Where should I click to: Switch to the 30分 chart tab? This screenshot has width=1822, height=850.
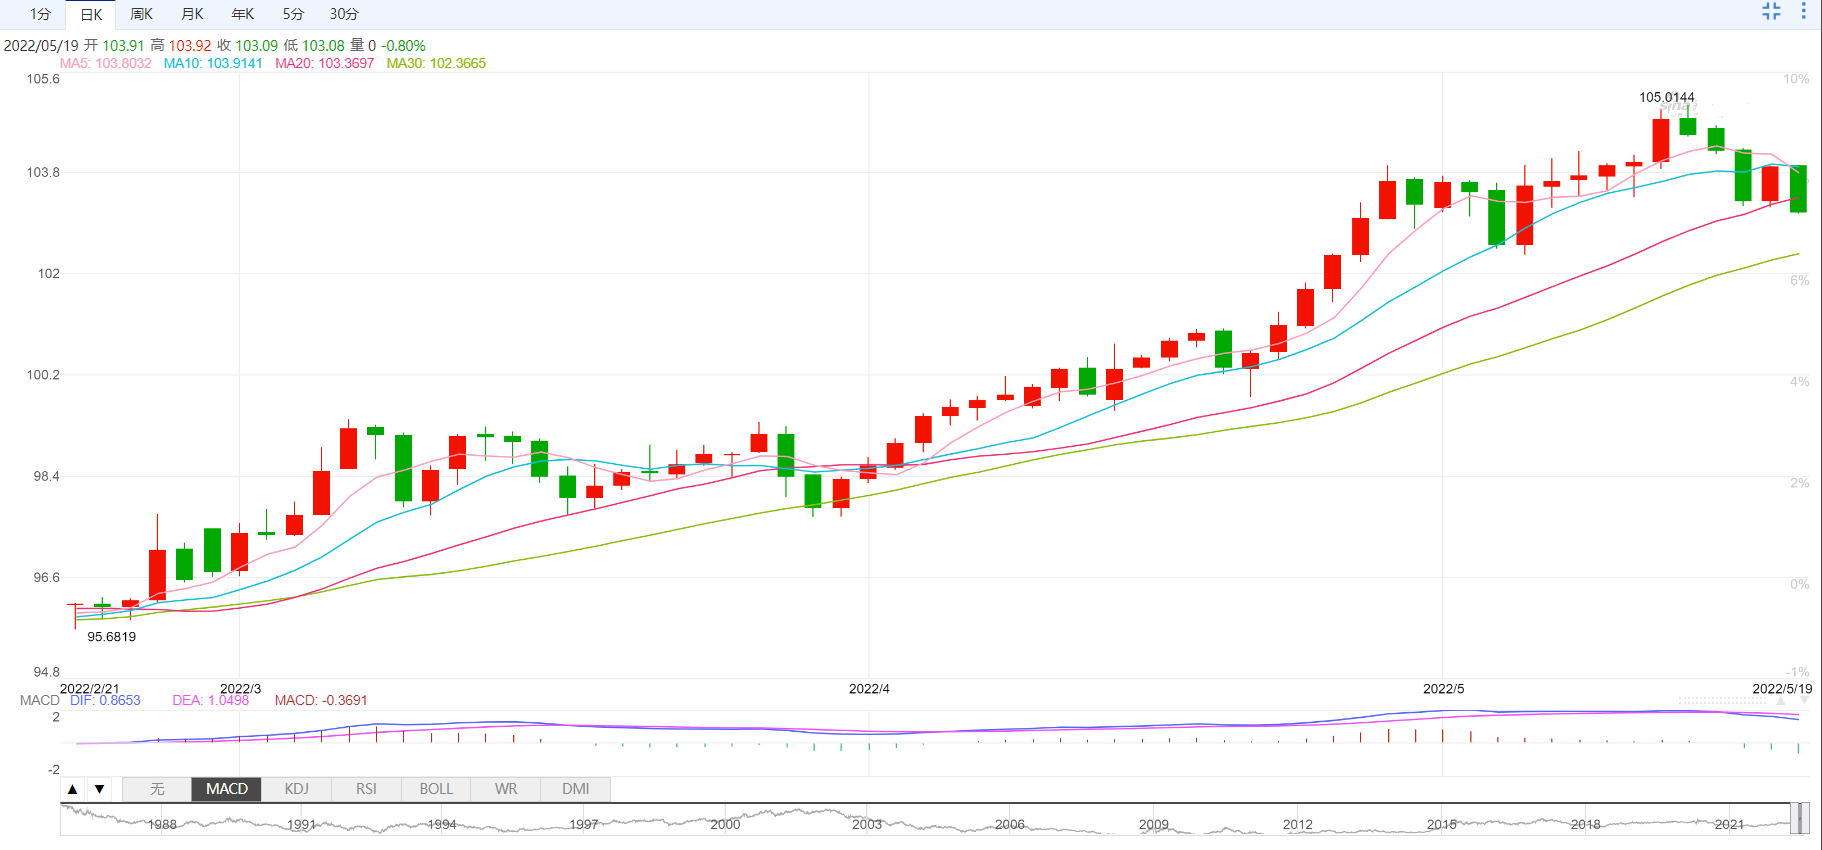(x=344, y=14)
